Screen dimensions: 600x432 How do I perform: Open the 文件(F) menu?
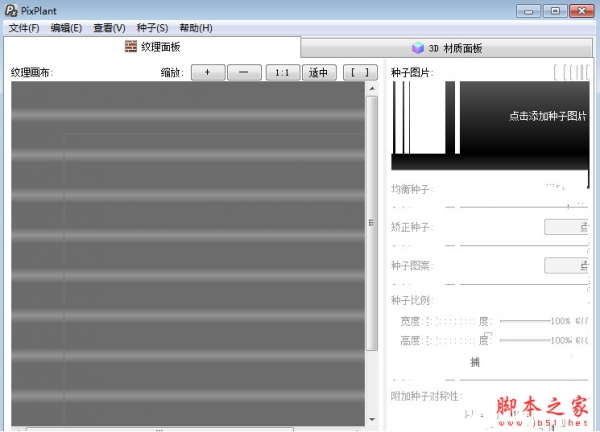coord(24,28)
